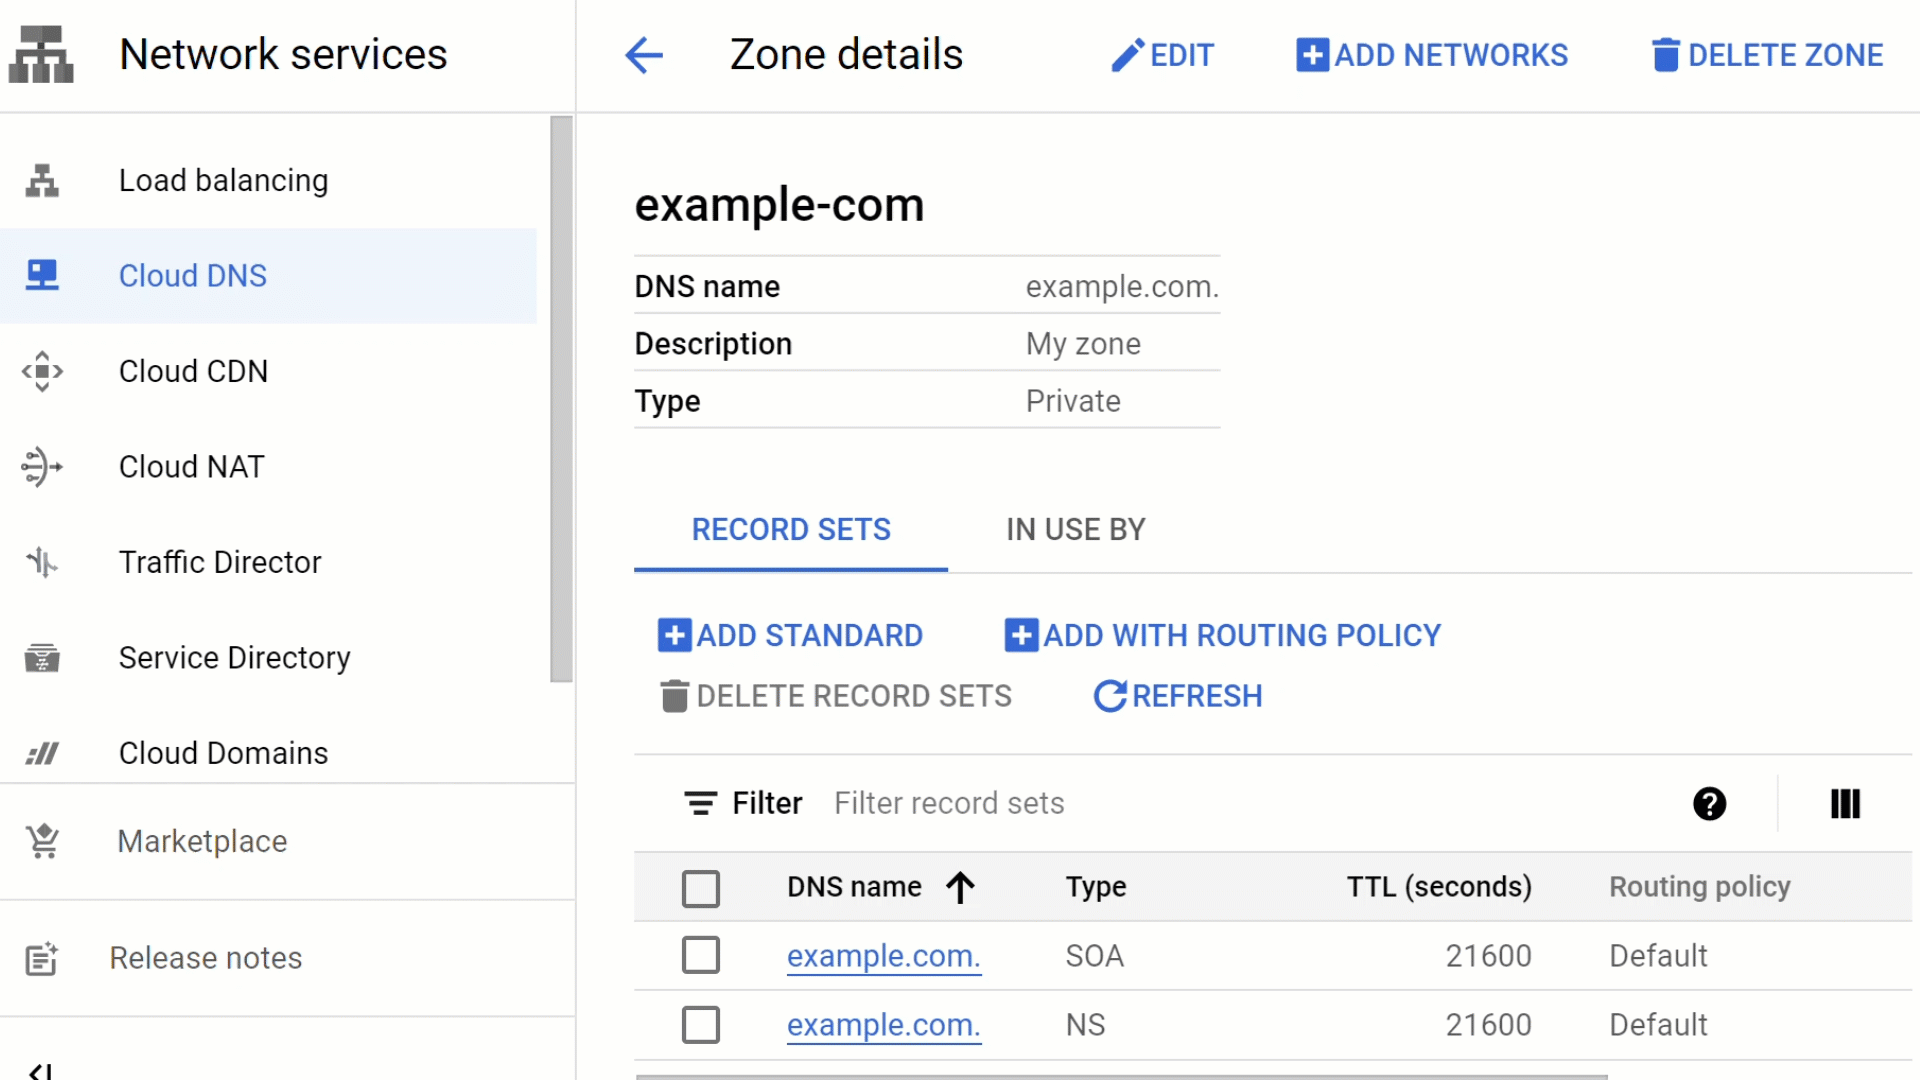Sort by DNS name ascending arrow
Image resolution: width=1920 pixels, height=1080 pixels.
tap(960, 887)
